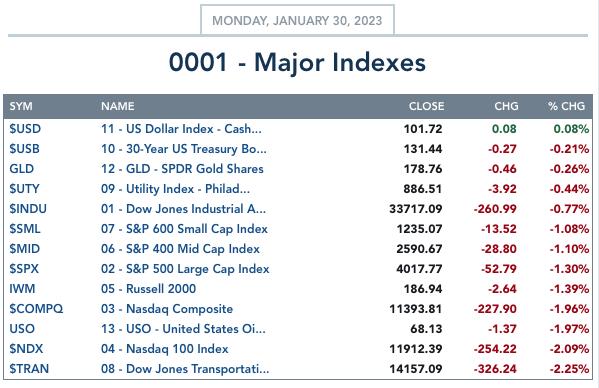Open the IWM symbol link
The width and height of the screenshot is (599, 388).
point(22,289)
